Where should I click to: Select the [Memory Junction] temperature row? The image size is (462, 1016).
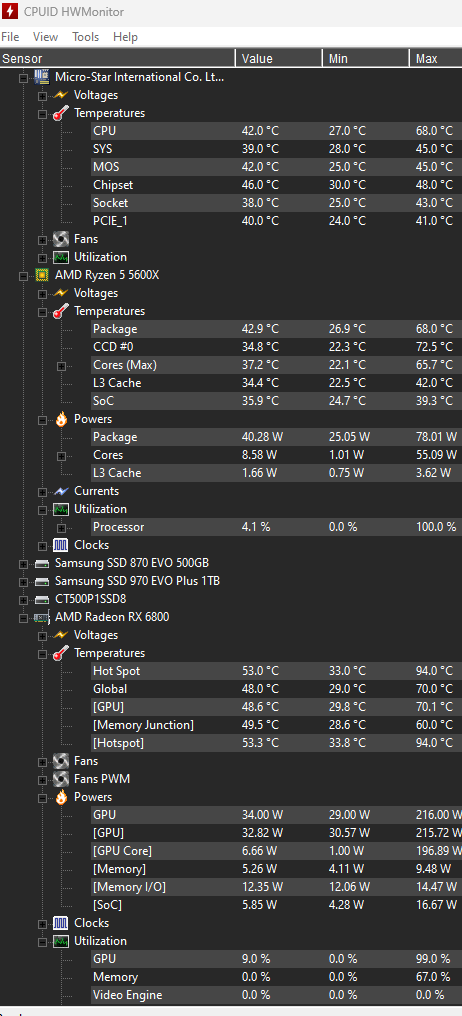(277, 725)
